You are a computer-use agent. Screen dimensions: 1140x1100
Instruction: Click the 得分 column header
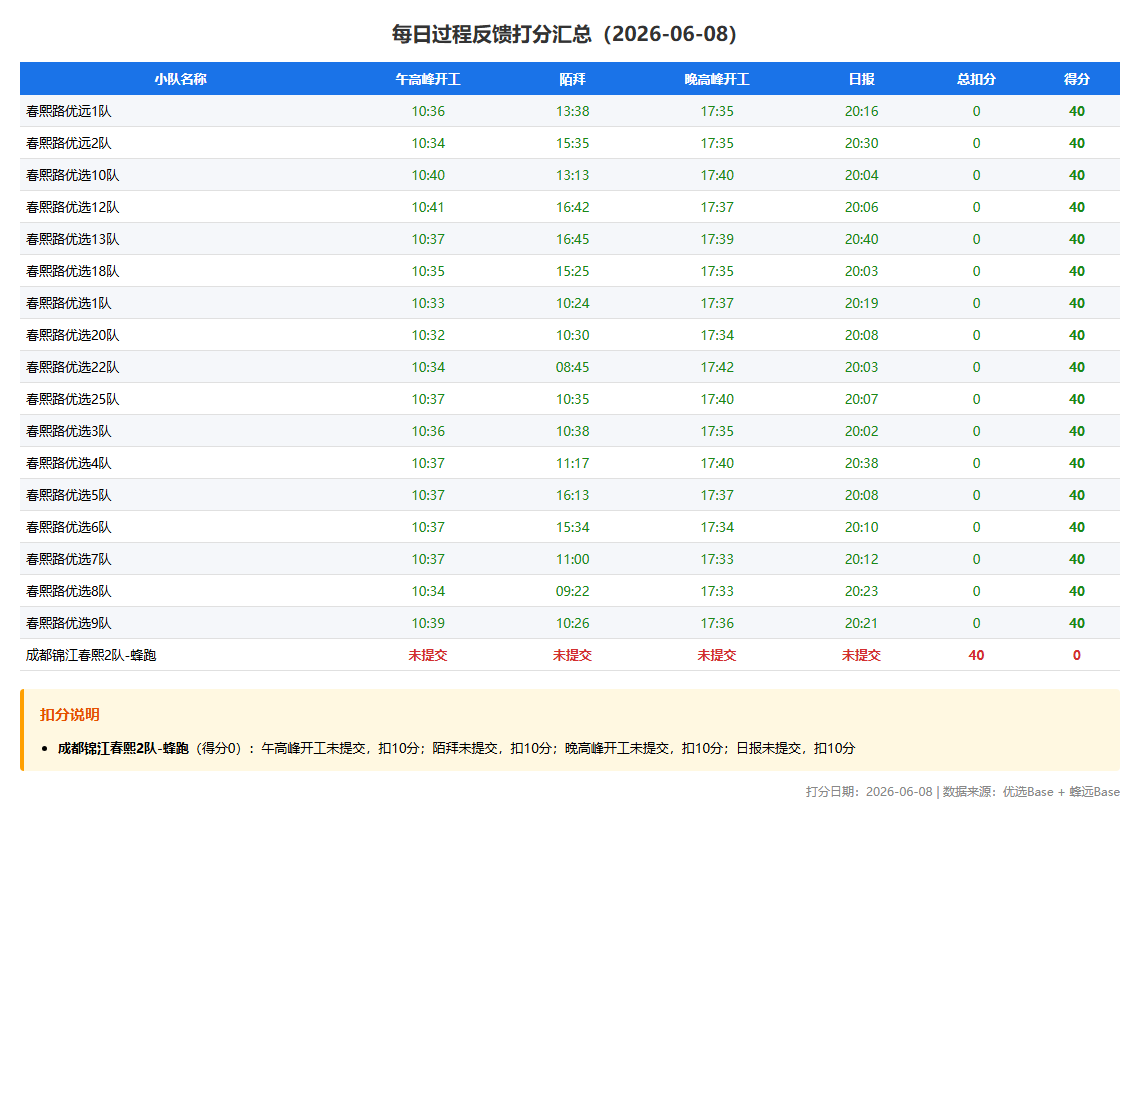click(1077, 79)
